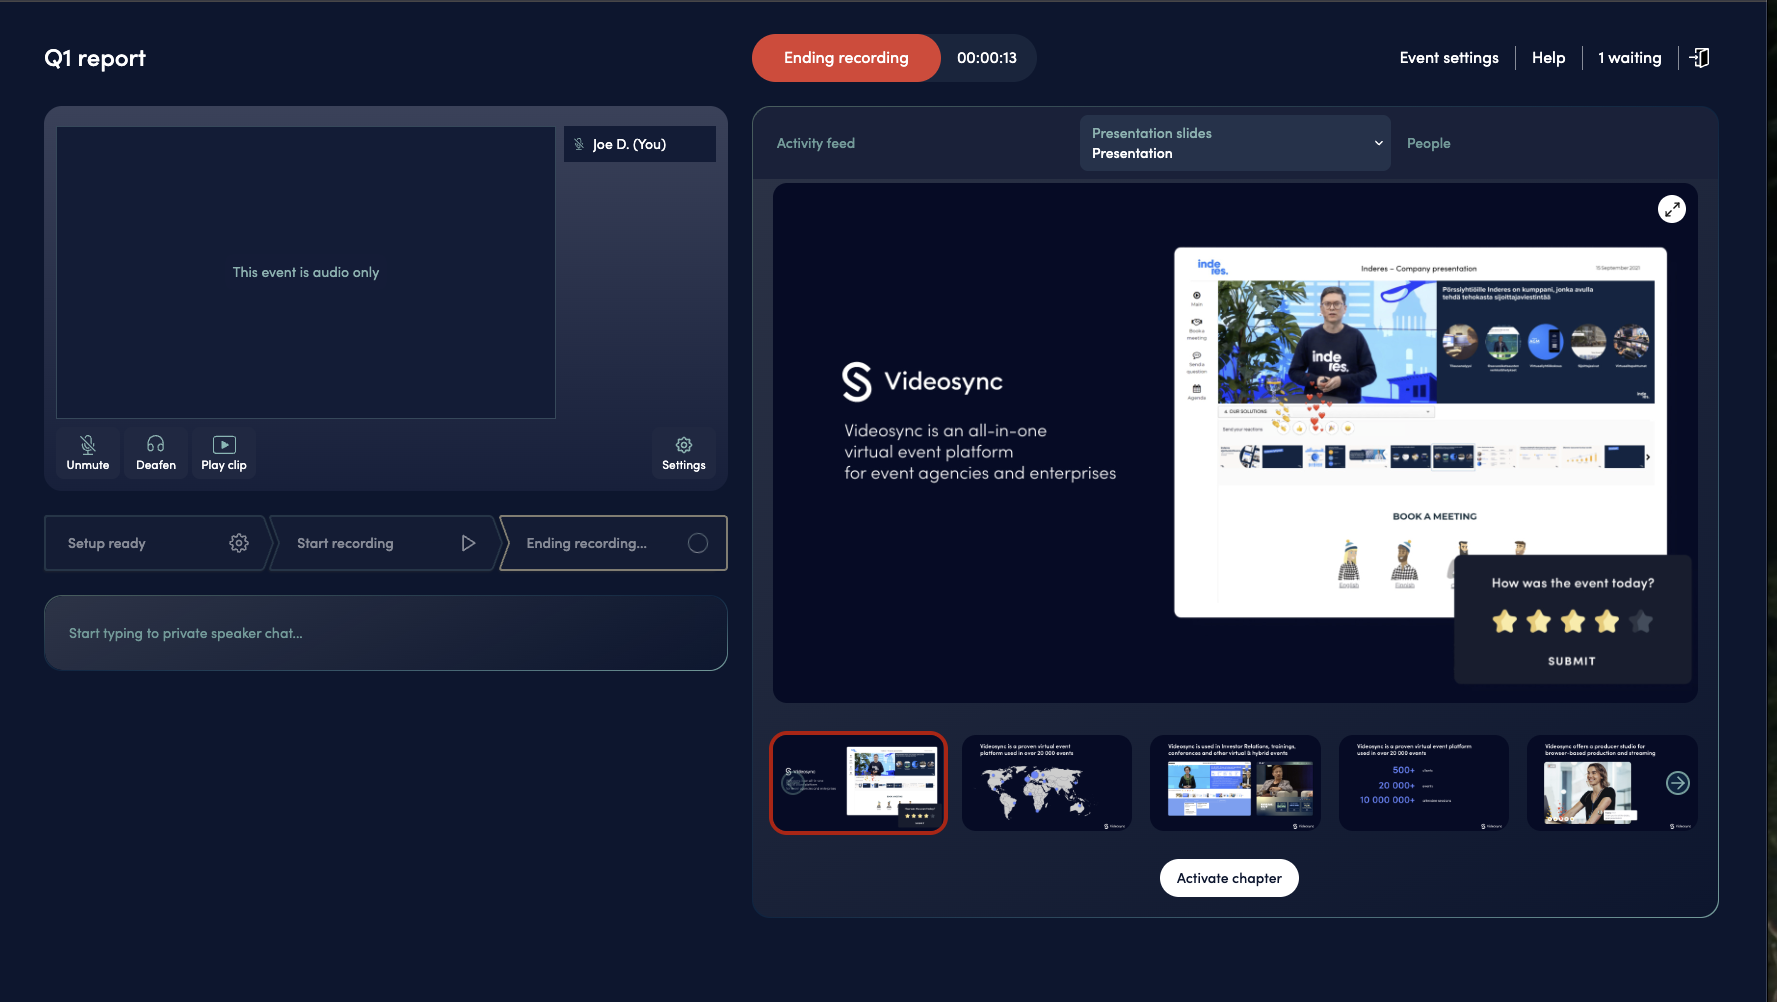View the 1 waiting attendees
Image resolution: width=1777 pixels, height=1002 pixels.
(1629, 58)
